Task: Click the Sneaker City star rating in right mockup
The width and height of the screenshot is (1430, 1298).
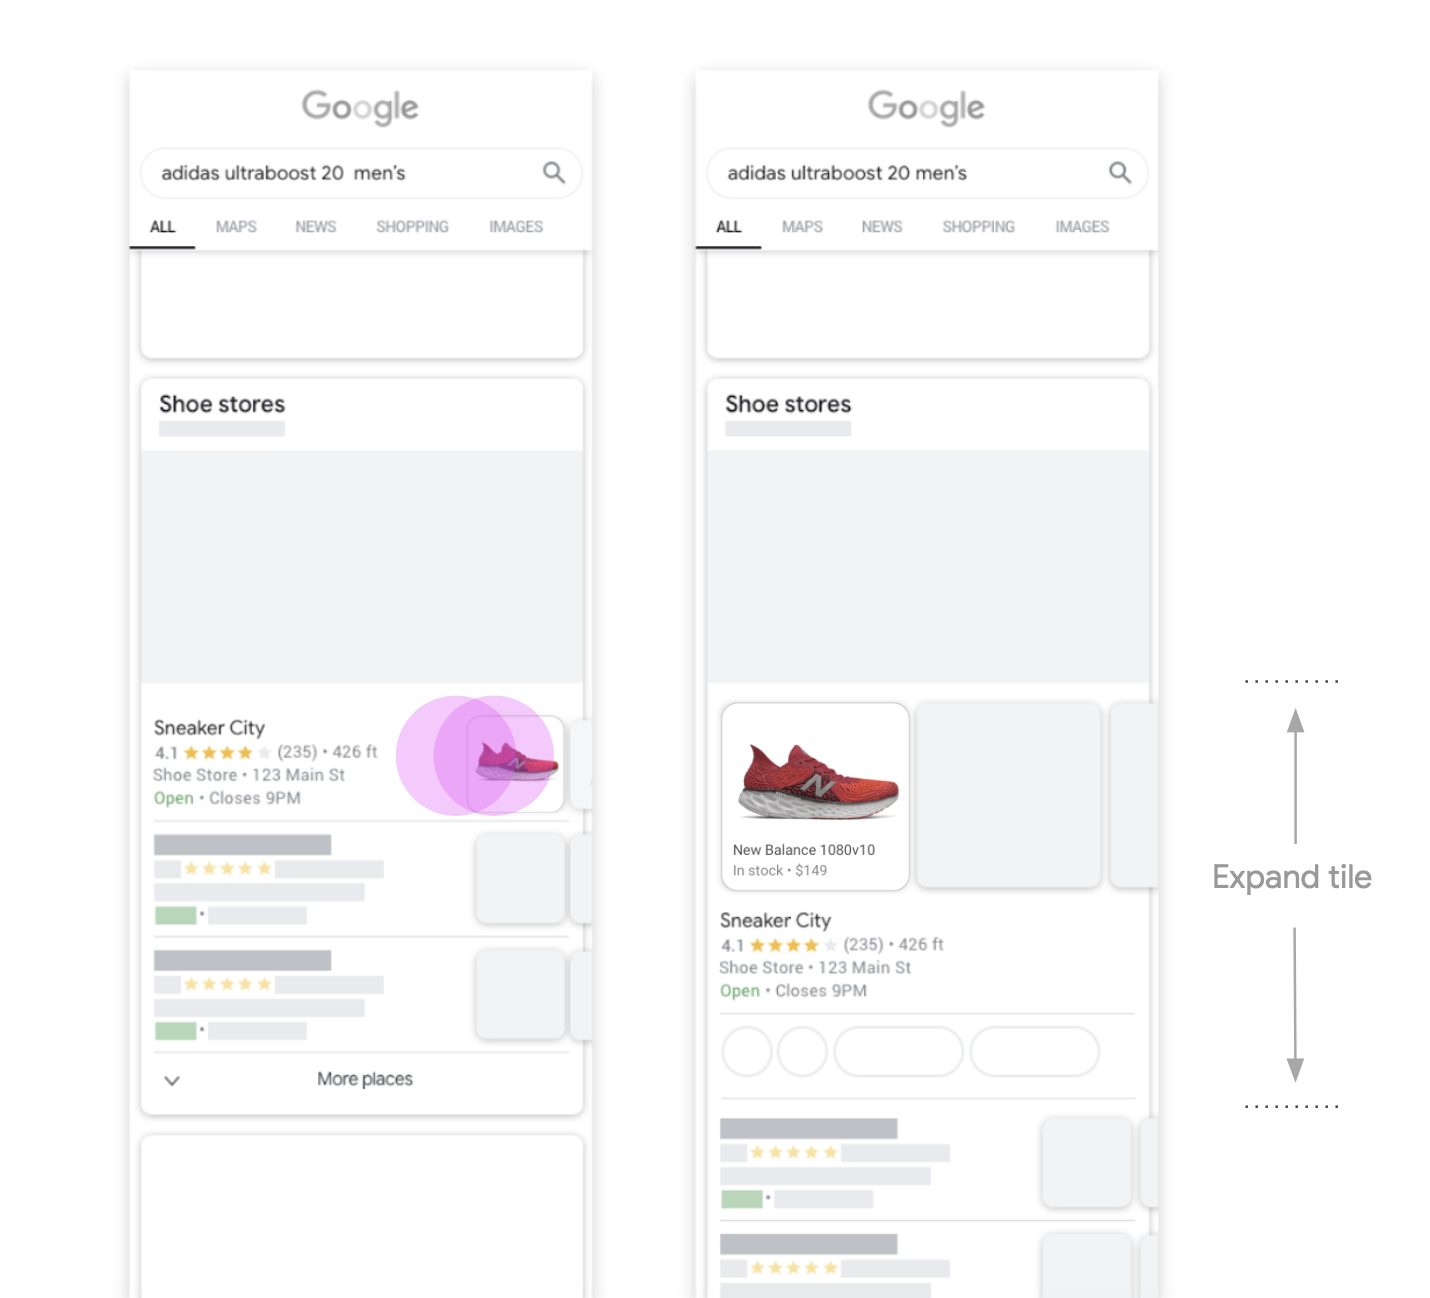Action: pos(793,945)
